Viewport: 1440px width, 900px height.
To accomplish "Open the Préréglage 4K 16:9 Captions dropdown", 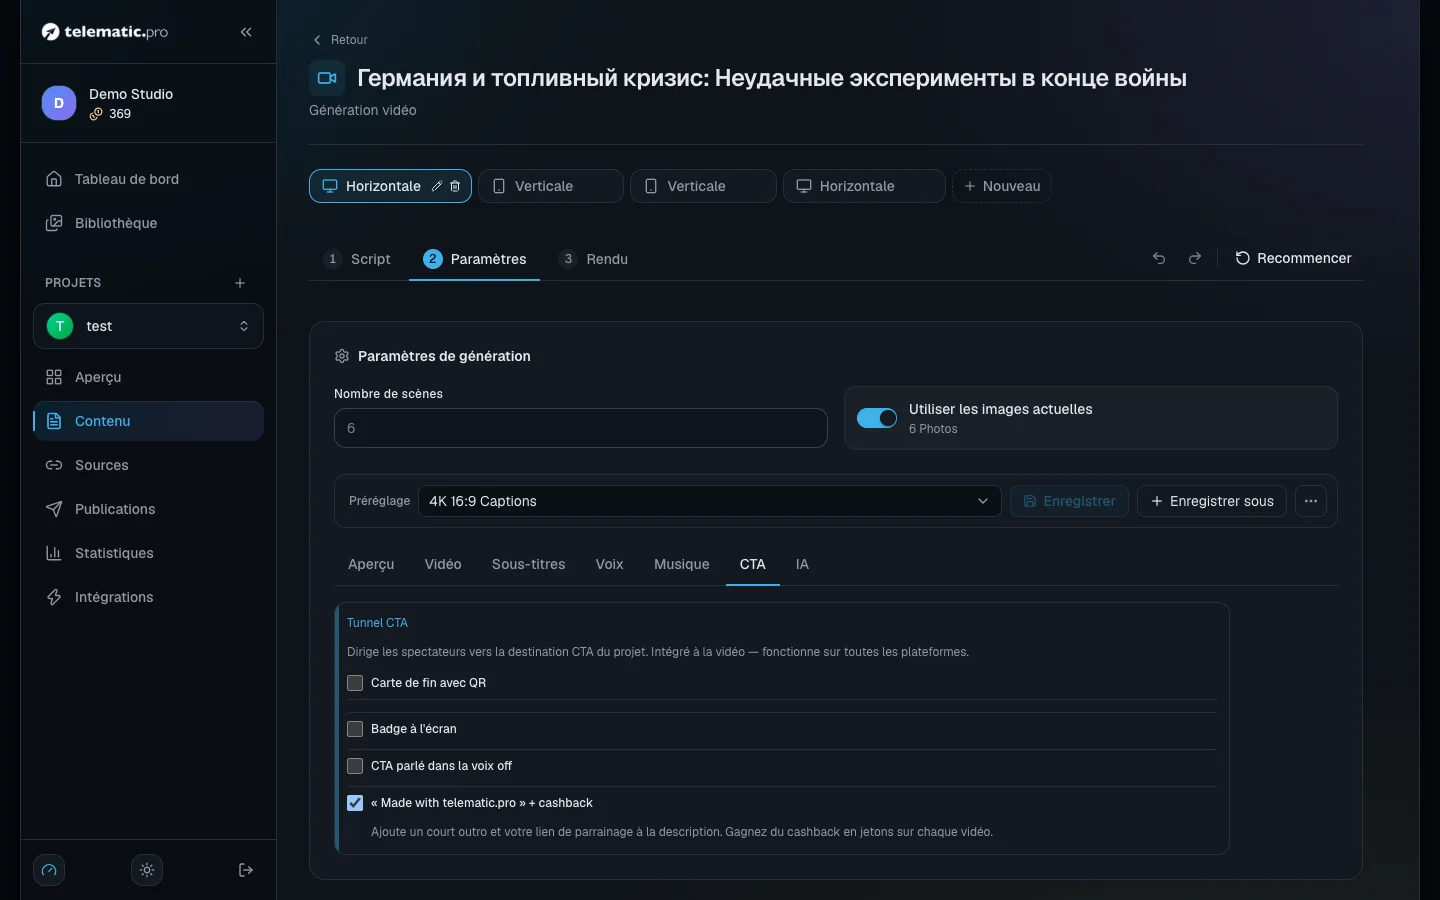I will click(x=709, y=501).
